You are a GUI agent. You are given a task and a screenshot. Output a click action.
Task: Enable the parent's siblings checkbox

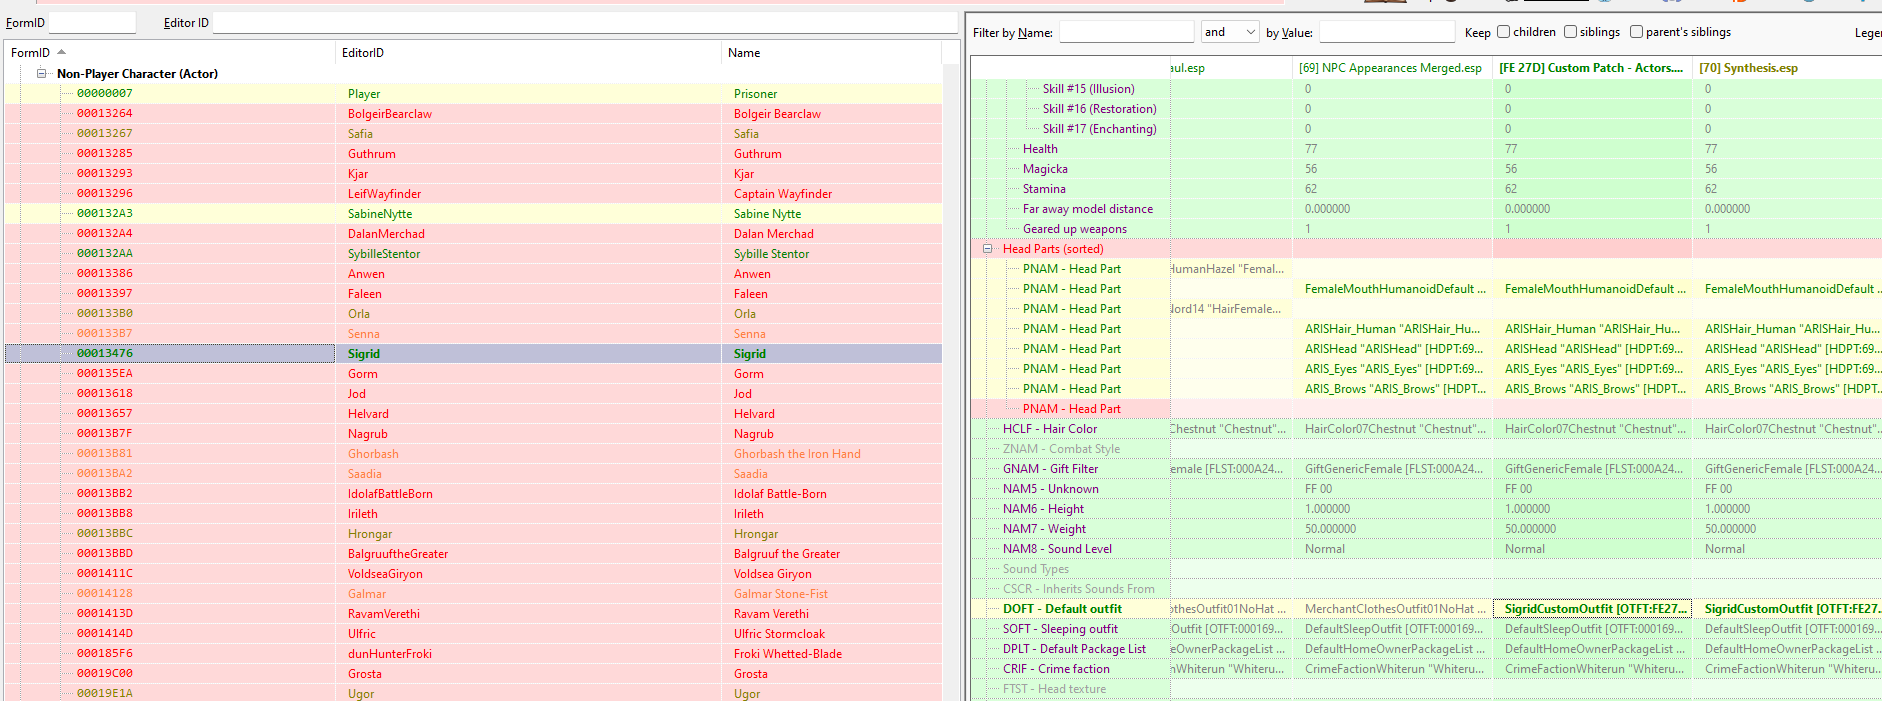[x=1636, y=32]
